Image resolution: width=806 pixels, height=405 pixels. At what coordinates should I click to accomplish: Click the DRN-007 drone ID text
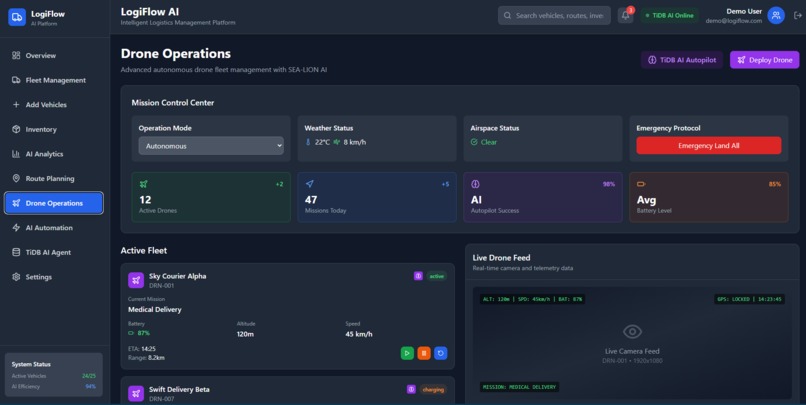click(x=162, y=399)
